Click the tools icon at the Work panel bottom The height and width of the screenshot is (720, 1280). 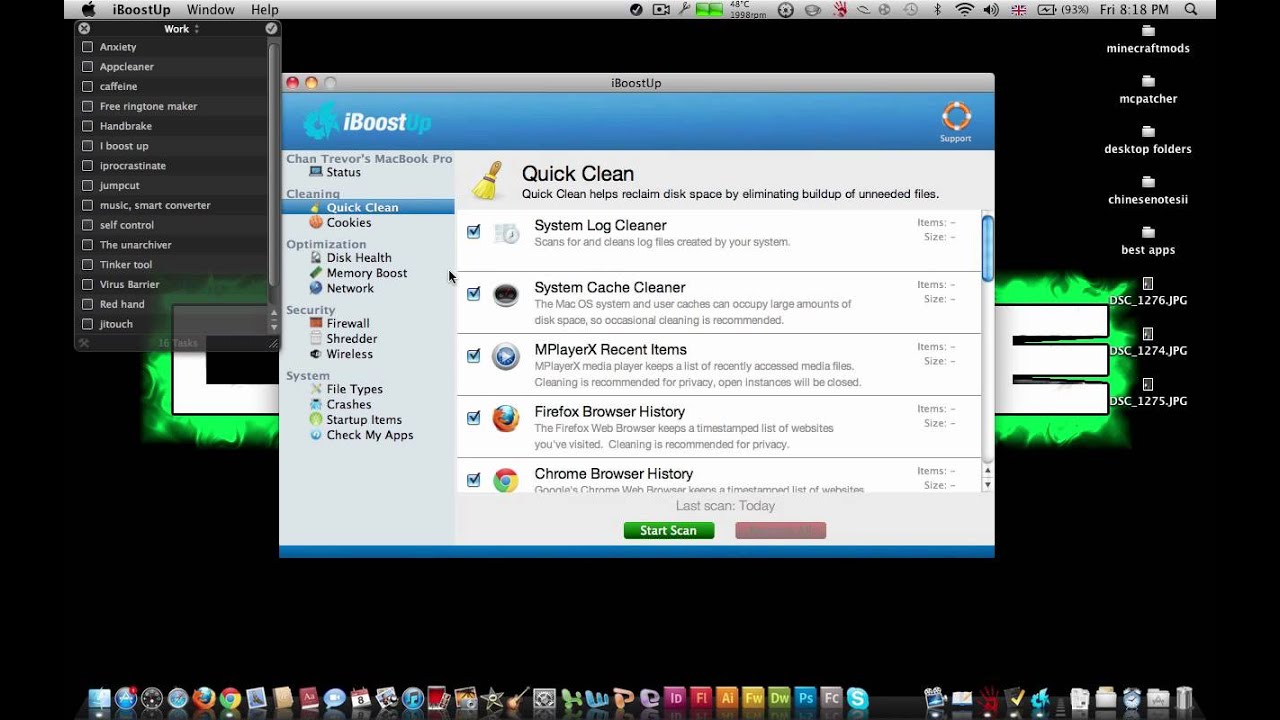tap(84, 343)
